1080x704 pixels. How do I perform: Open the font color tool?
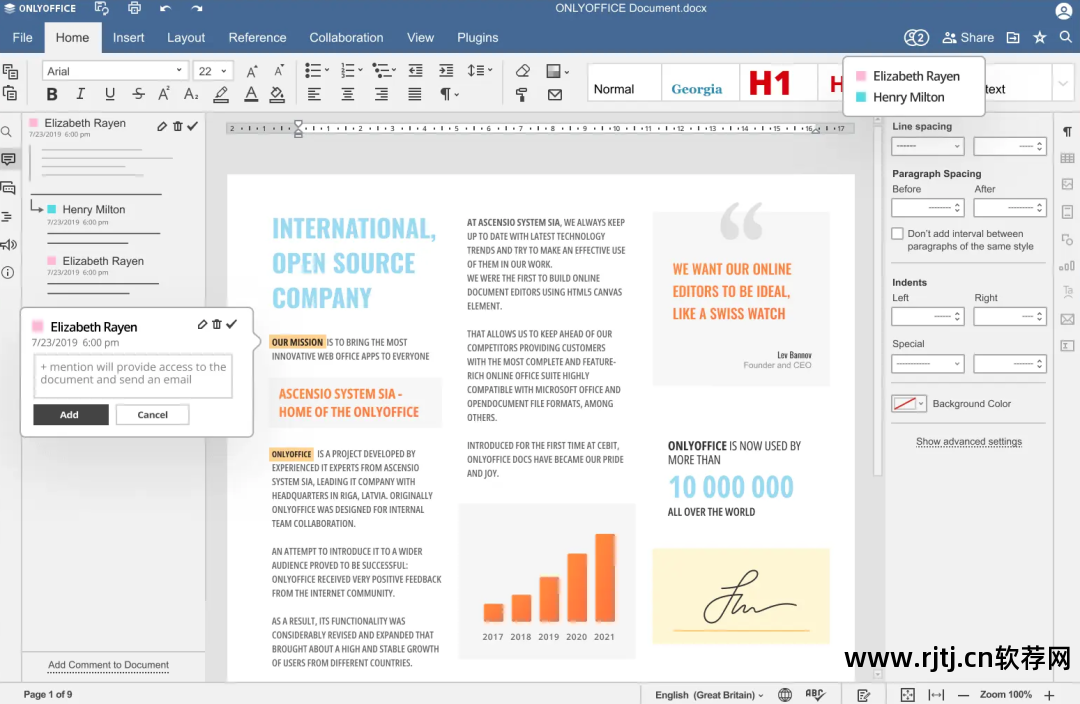(x=251, y=94)
